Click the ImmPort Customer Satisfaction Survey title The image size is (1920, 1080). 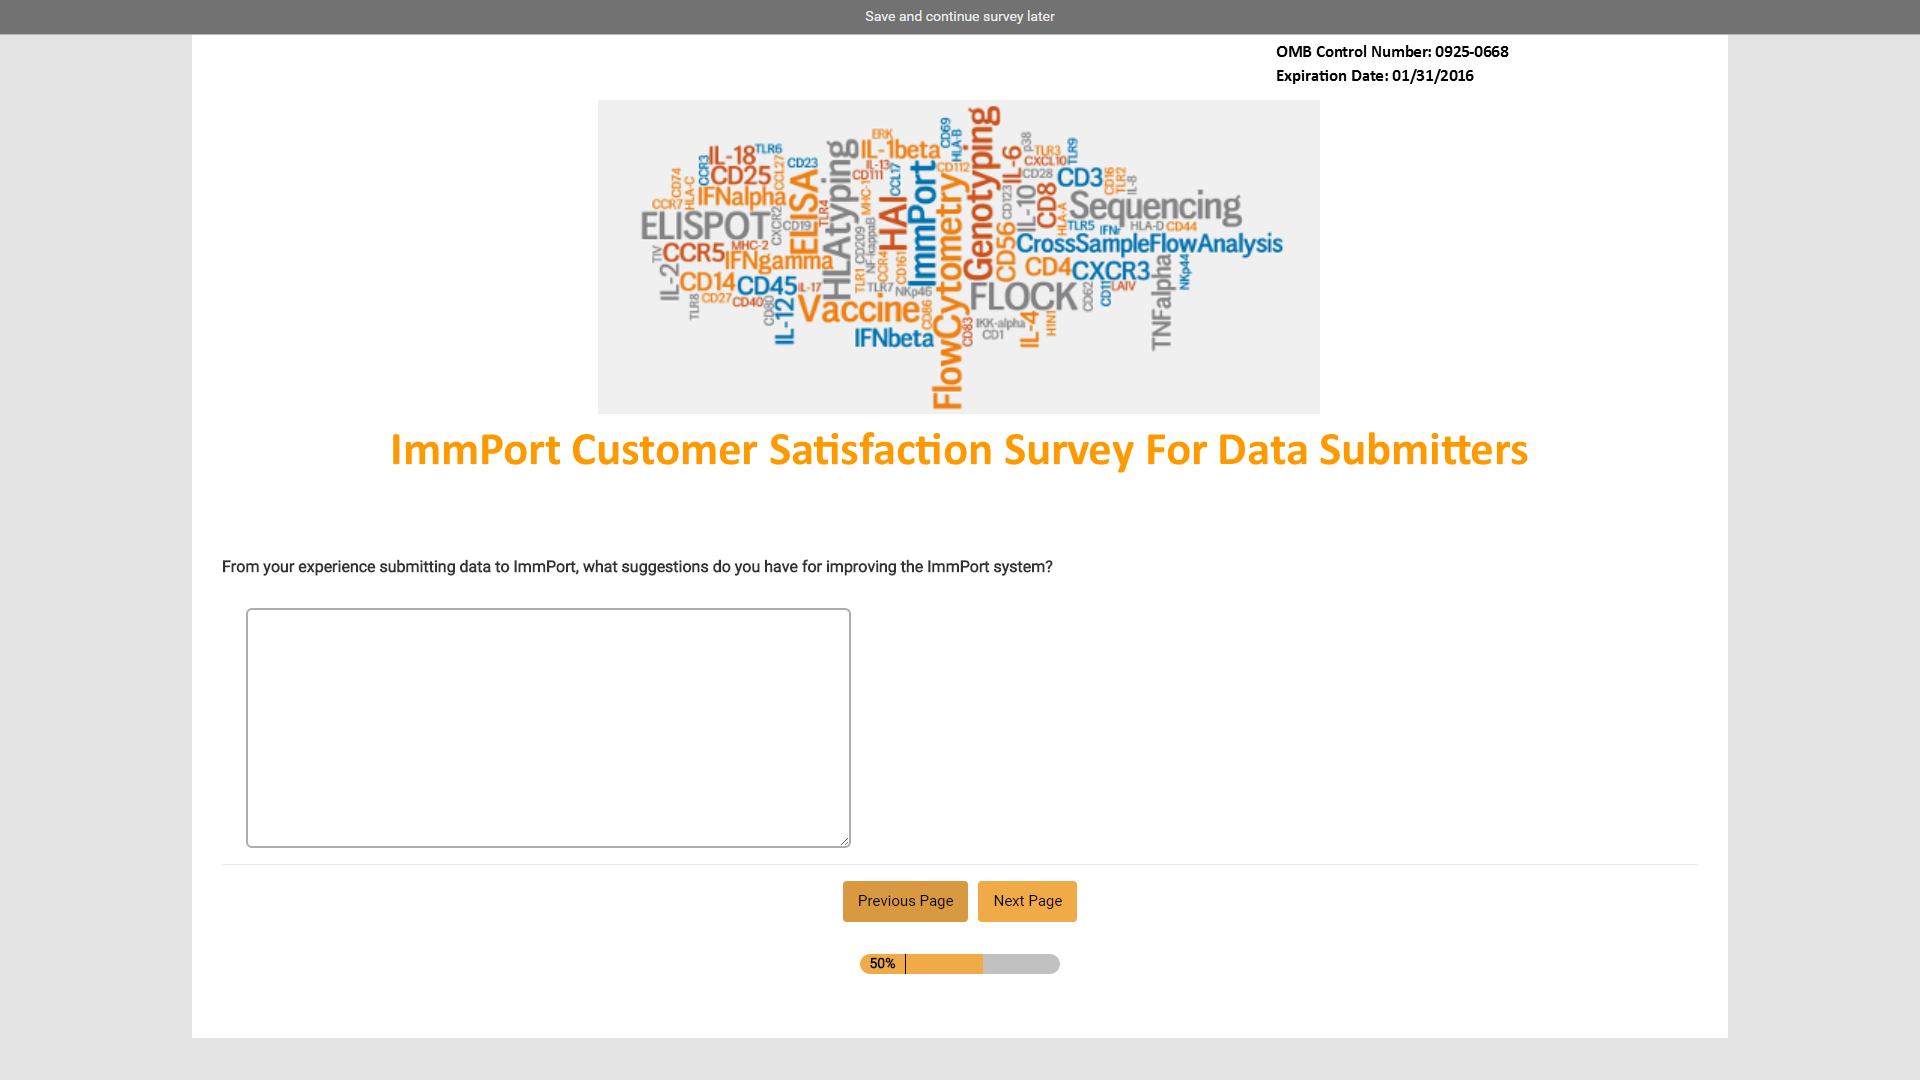[959, 450]
